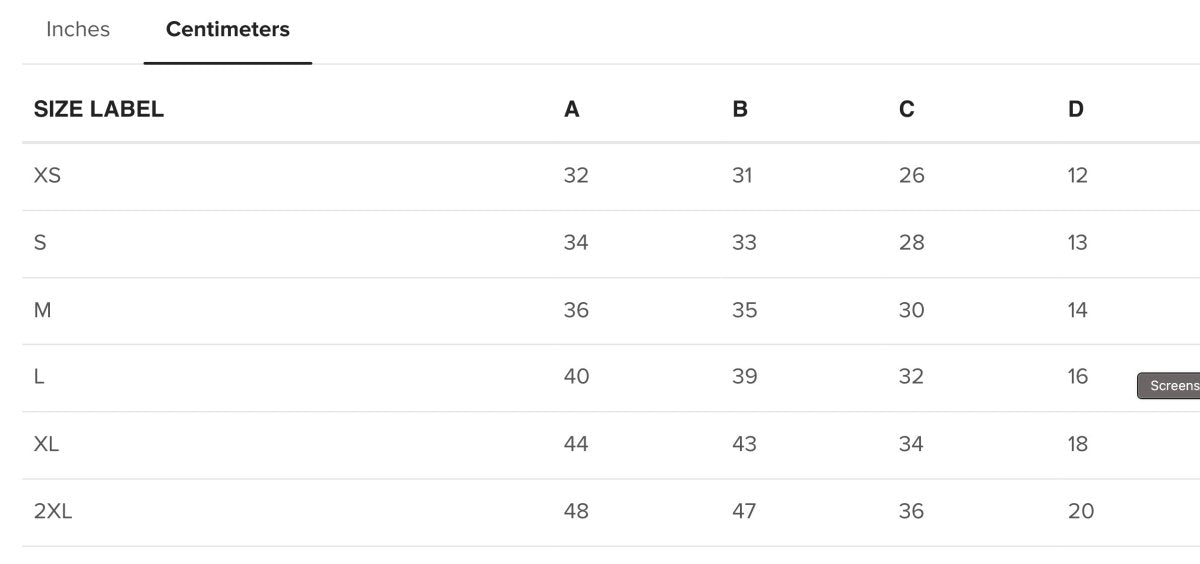The image size is (1200, 564).
Task: Select the M size row label
Action: pos(42,310)
